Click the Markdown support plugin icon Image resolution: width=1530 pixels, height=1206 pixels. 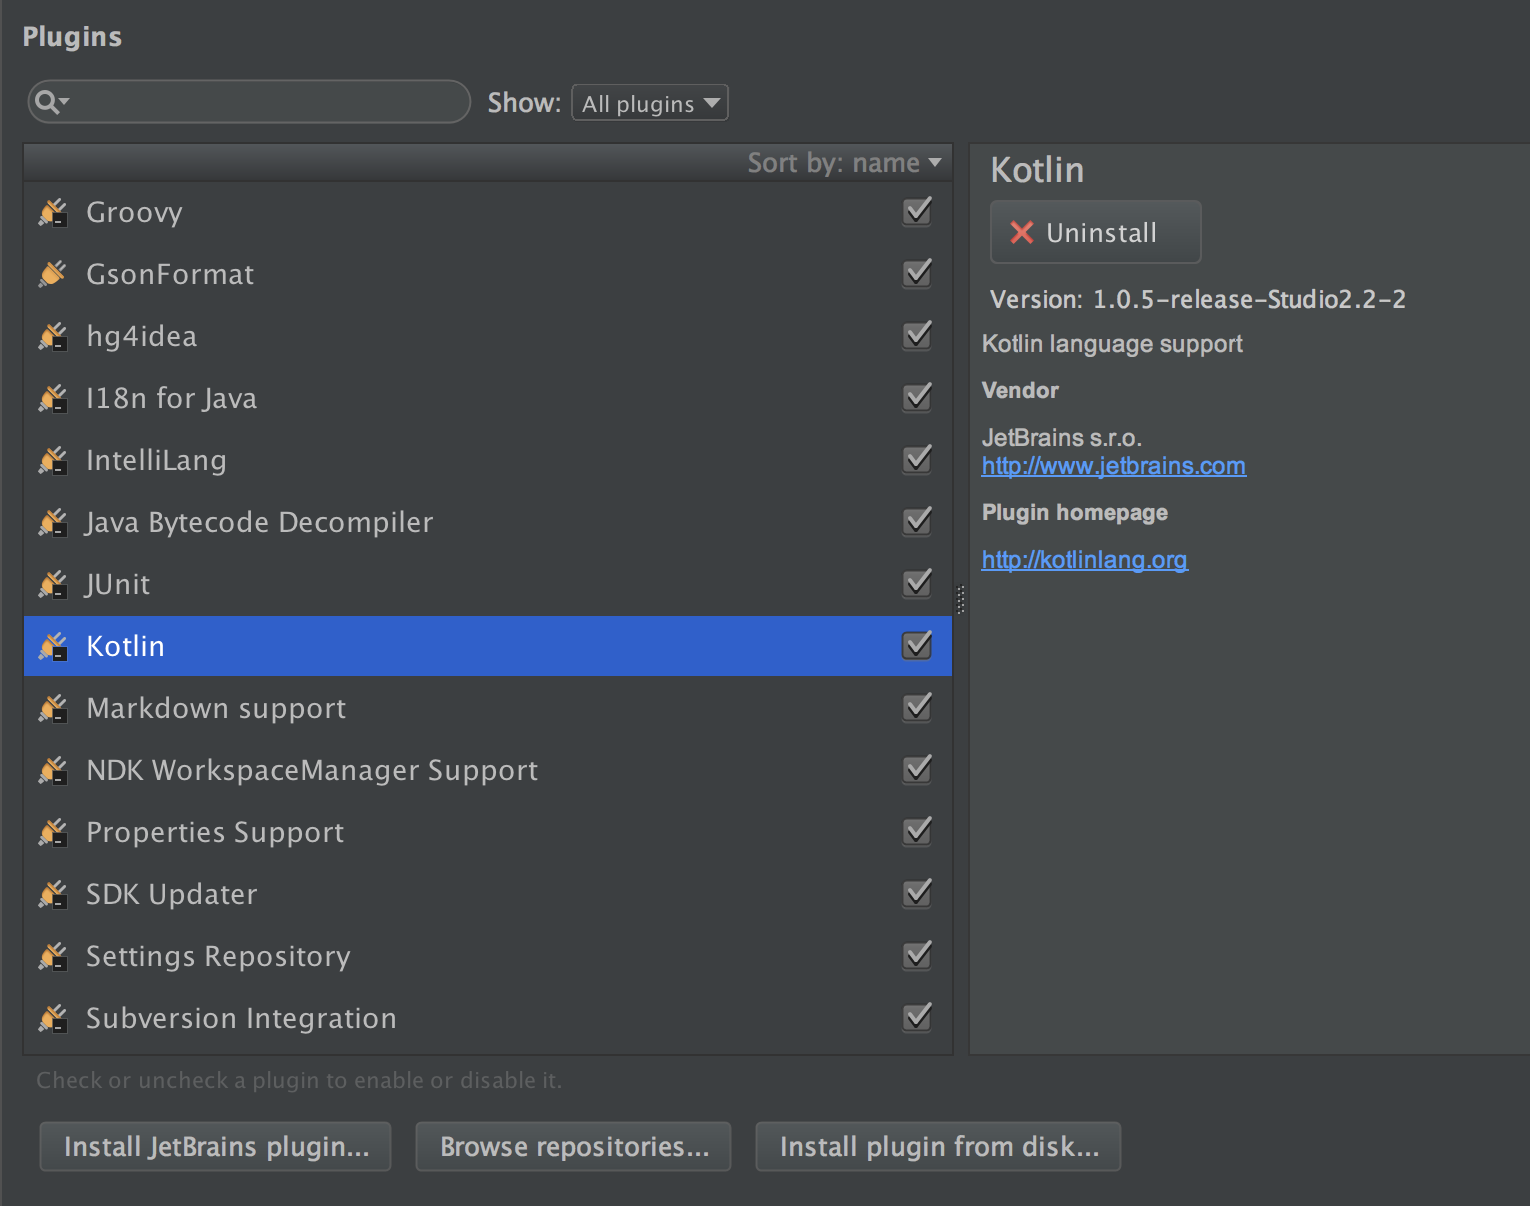click(53, 708)
